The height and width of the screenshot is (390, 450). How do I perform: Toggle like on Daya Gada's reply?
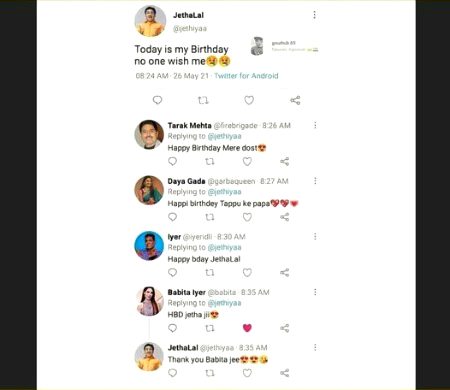pos(247,217)
